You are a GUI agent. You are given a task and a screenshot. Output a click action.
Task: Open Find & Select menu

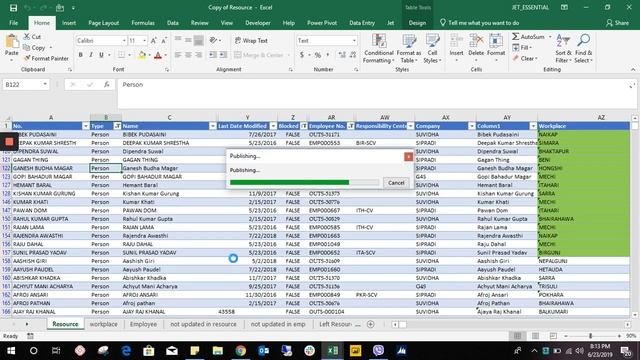click(583, 49)
